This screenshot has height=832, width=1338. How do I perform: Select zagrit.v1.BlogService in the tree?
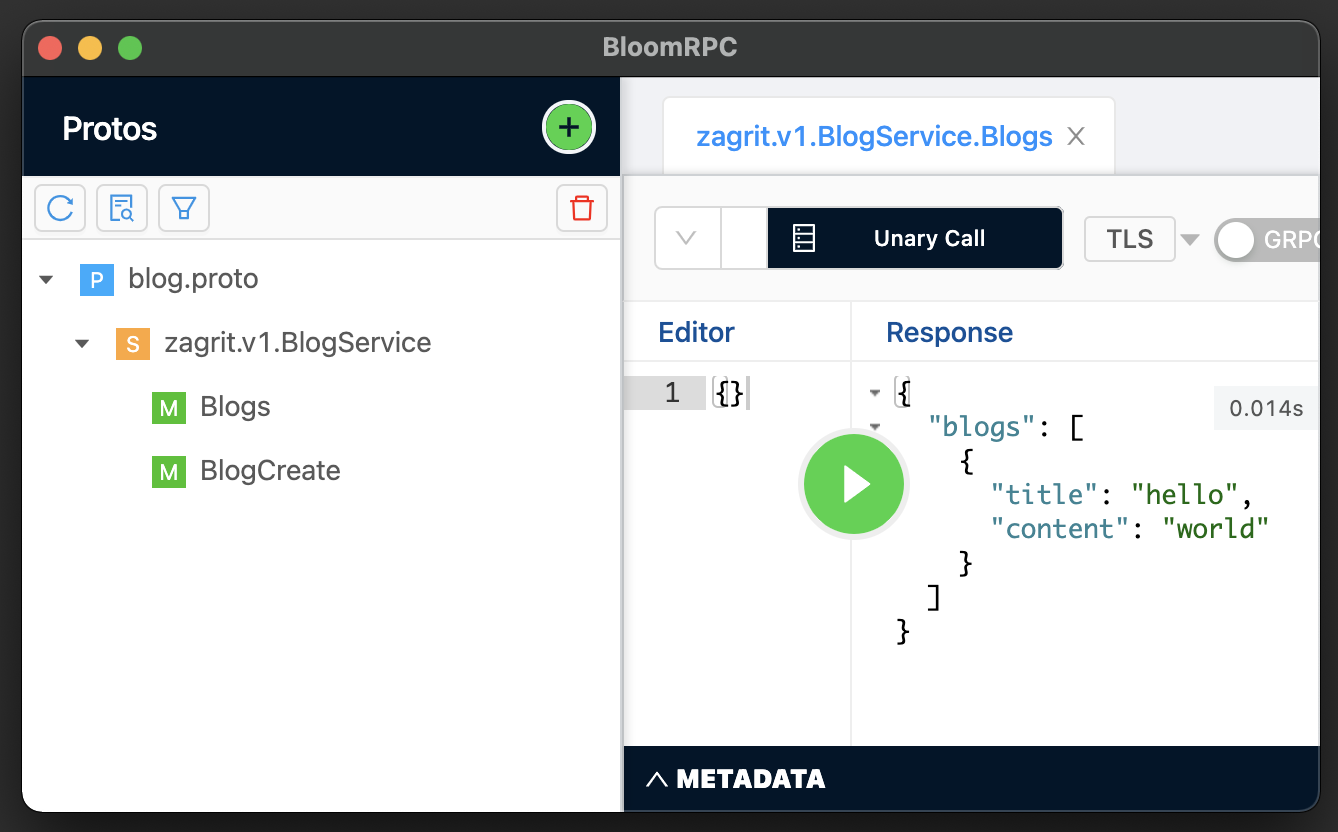298,343
